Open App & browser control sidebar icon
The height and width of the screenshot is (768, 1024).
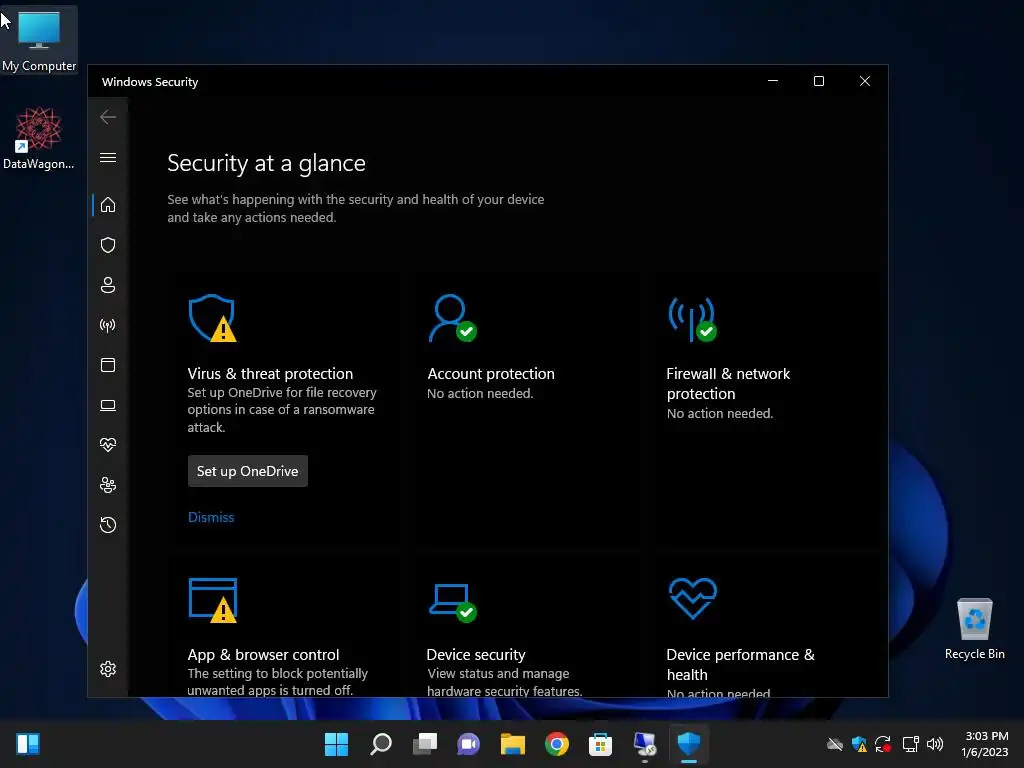(x=108, y=365)
